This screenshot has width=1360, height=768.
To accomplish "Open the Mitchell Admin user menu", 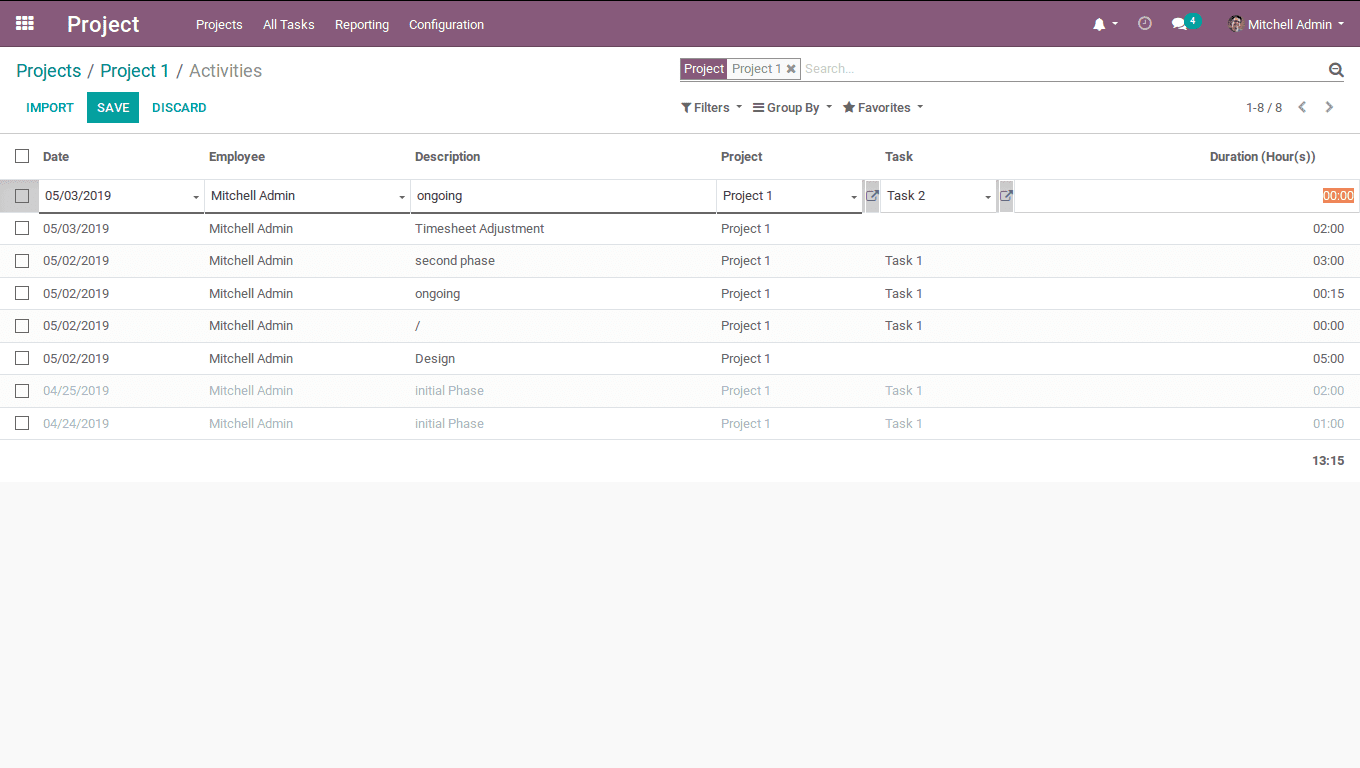I will click(1287, 24).
